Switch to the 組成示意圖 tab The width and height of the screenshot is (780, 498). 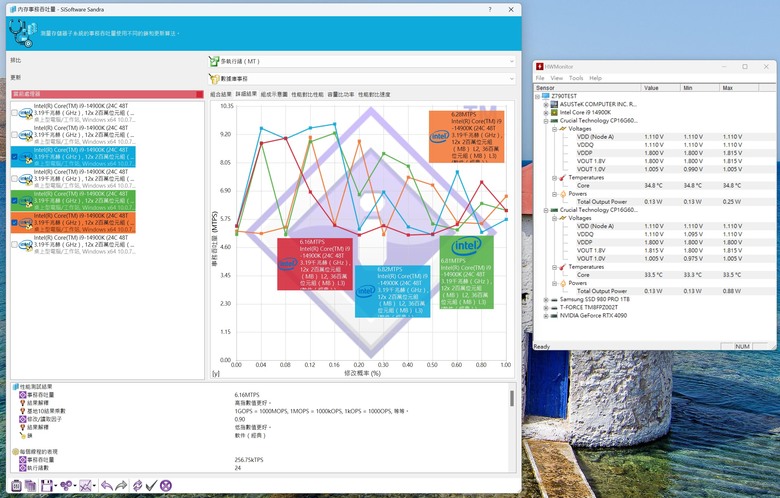point(274,94)
